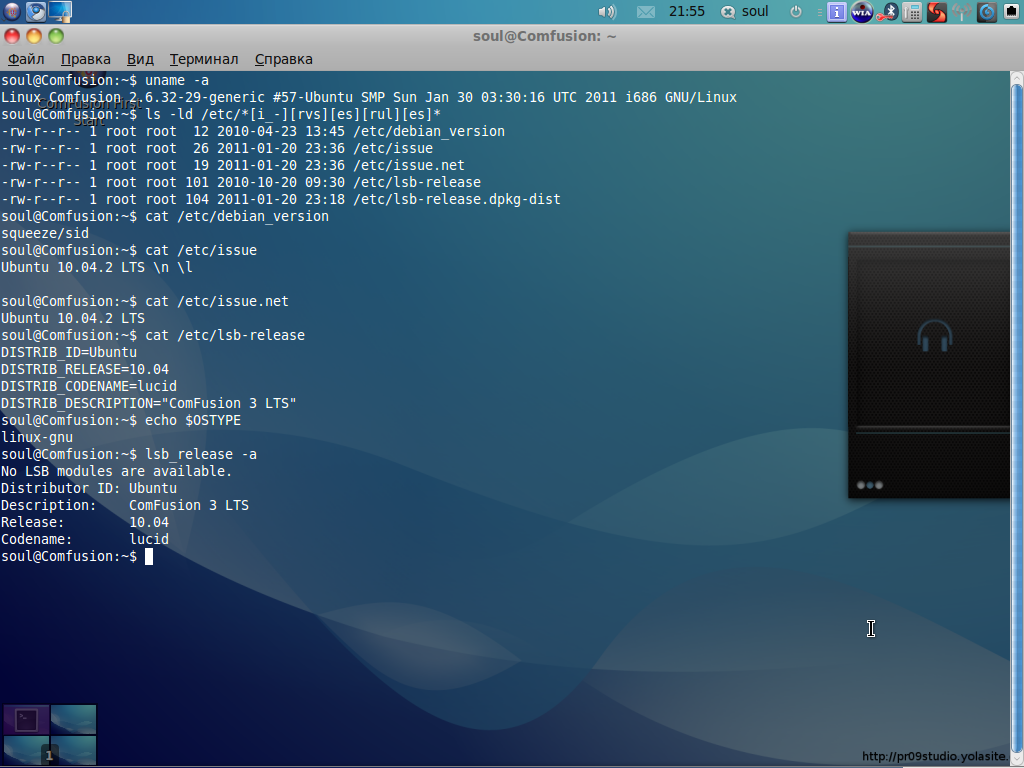
Task: Launch the Chromium browser from panel
Action: 36,11
